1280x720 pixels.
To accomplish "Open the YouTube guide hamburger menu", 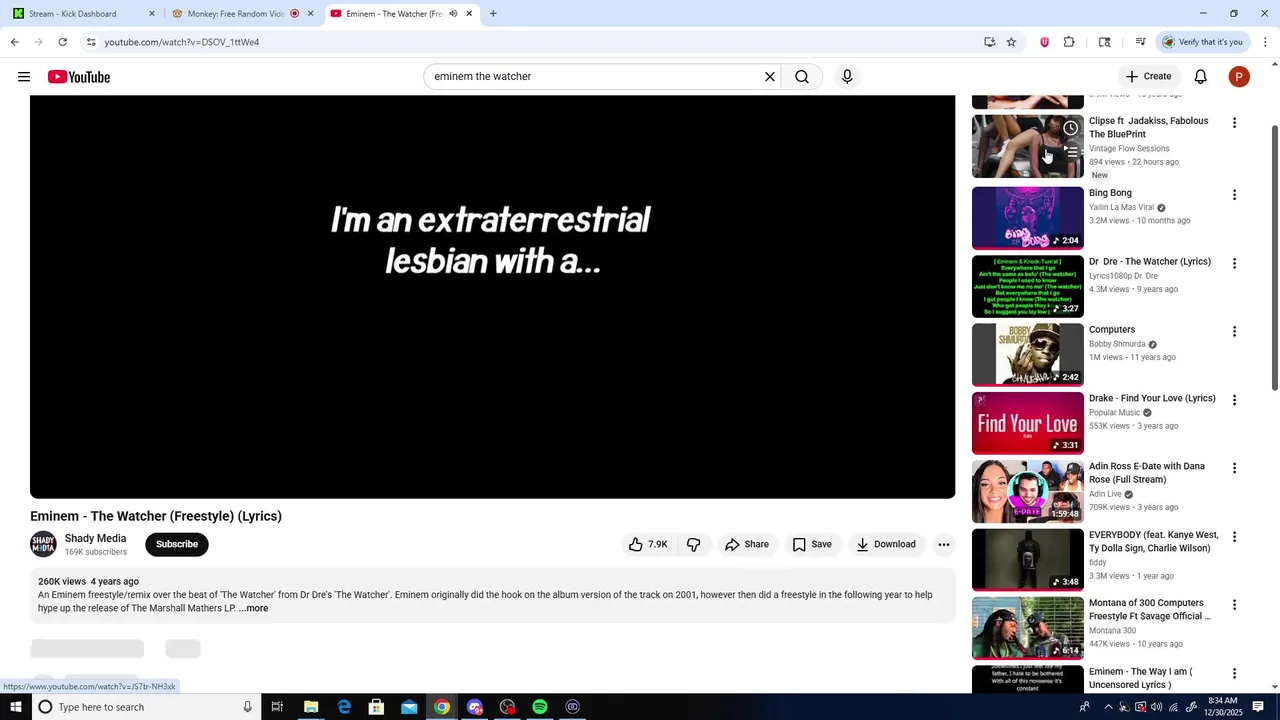I will pyautogui.click(x=24, y=77).
